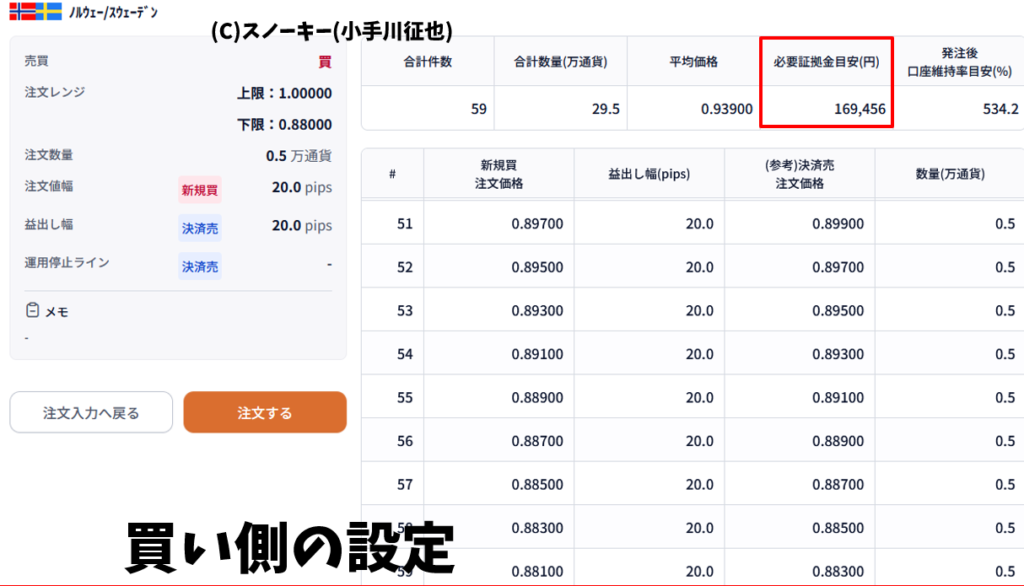This screenshot has height=586, width=1024.
Task: Click the clipboard icon beside メモ
Action: [32, 311]
